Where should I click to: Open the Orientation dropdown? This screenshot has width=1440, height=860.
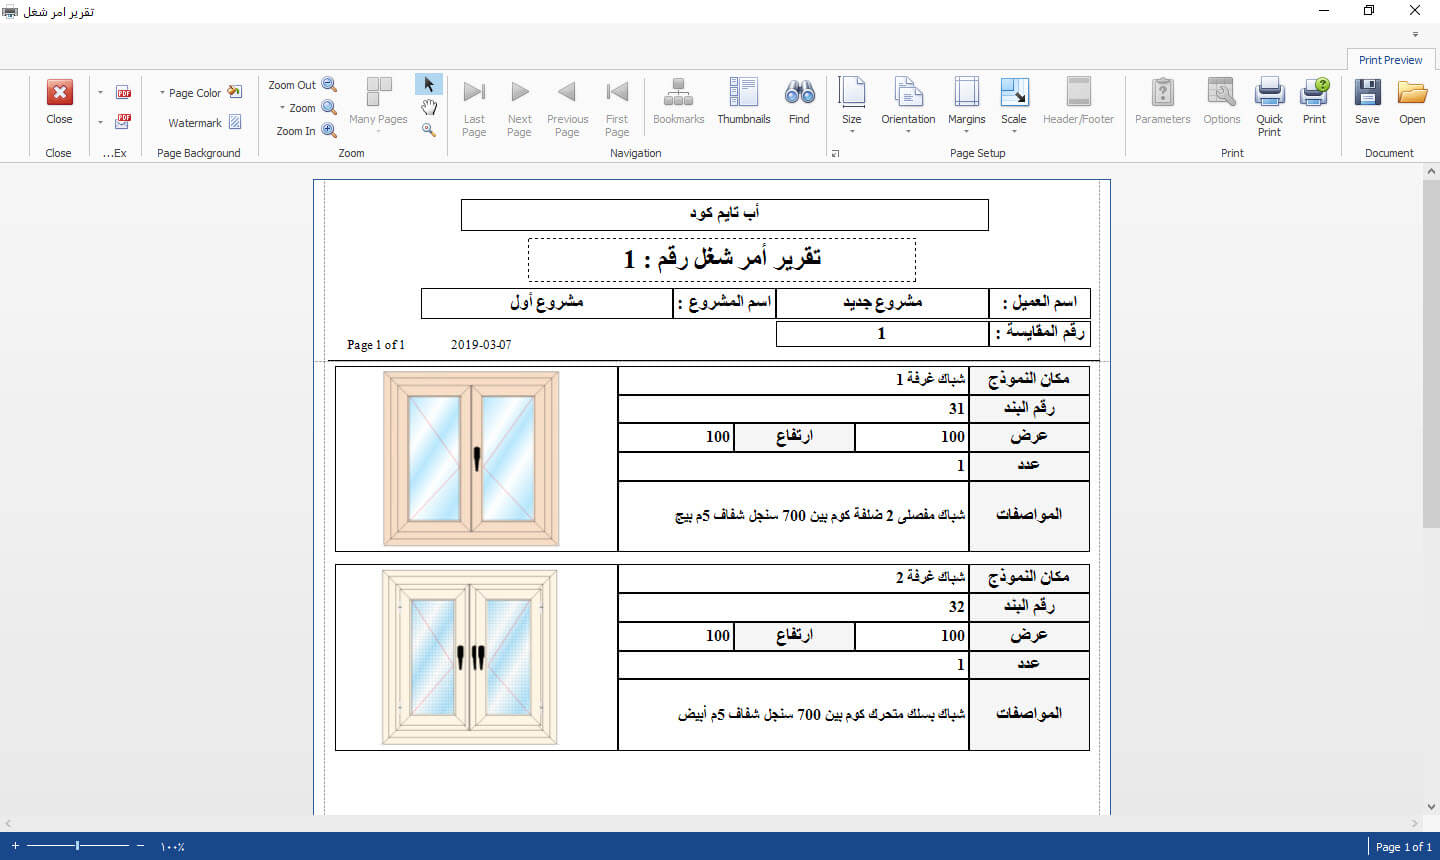tap(908, 100)
